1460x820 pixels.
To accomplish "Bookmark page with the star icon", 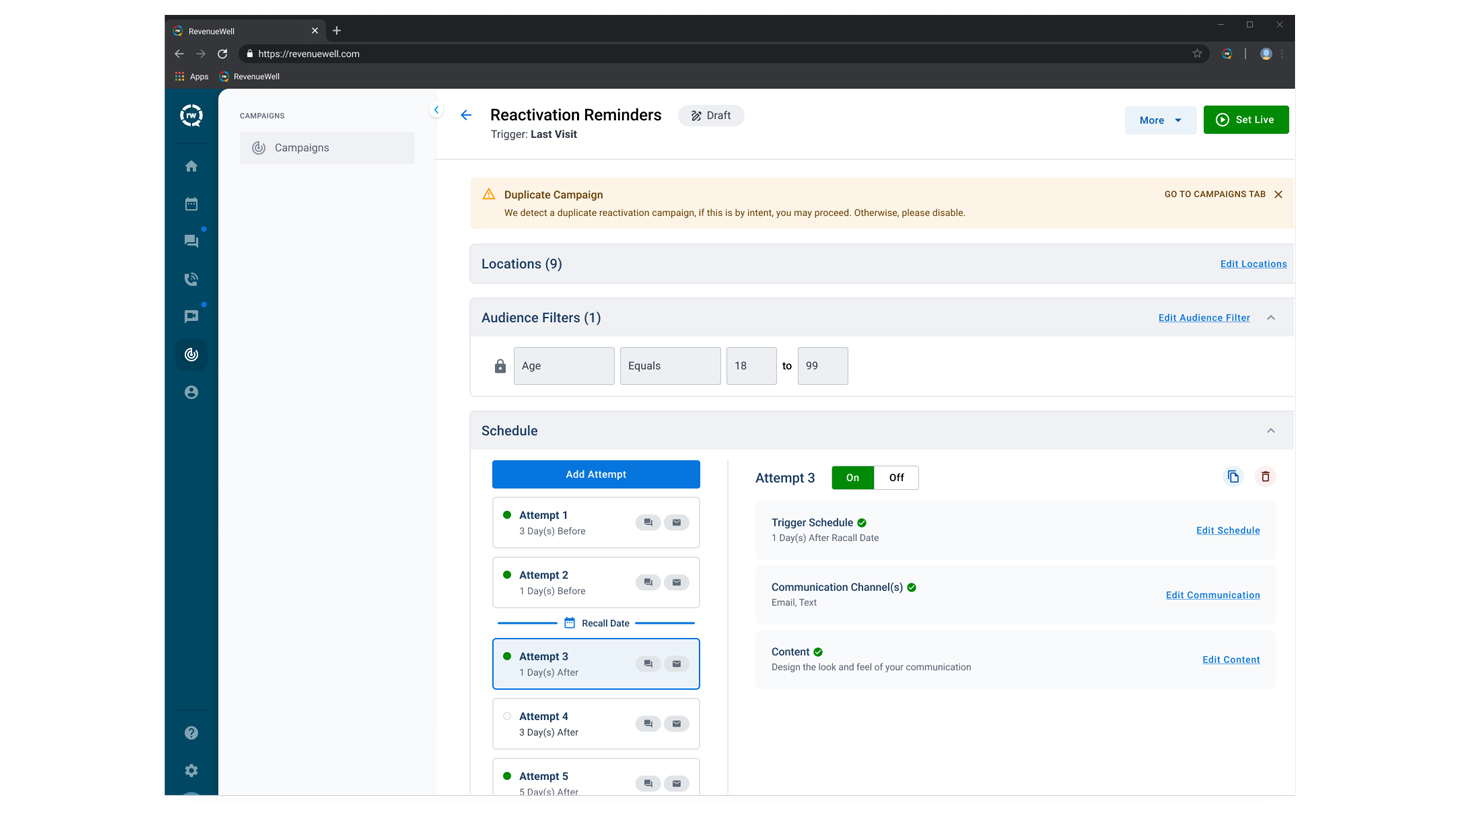I will pyautogui.click(x=1197, y=54).
